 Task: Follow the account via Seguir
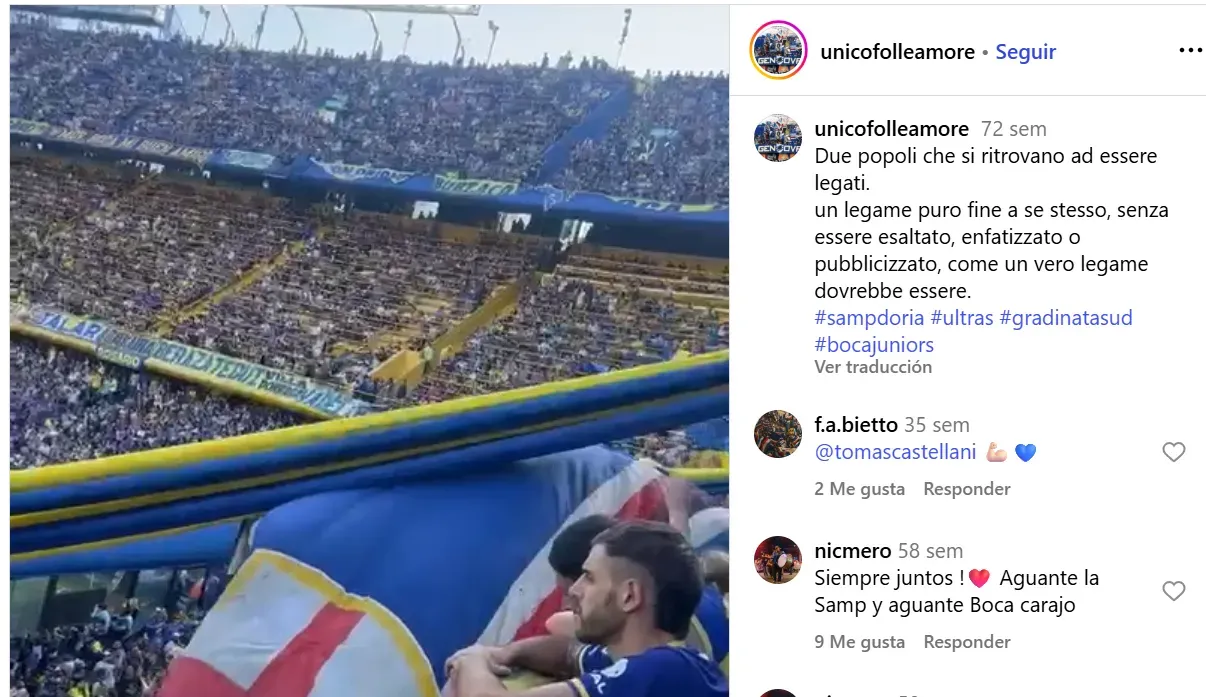(x=1025, y=52)
